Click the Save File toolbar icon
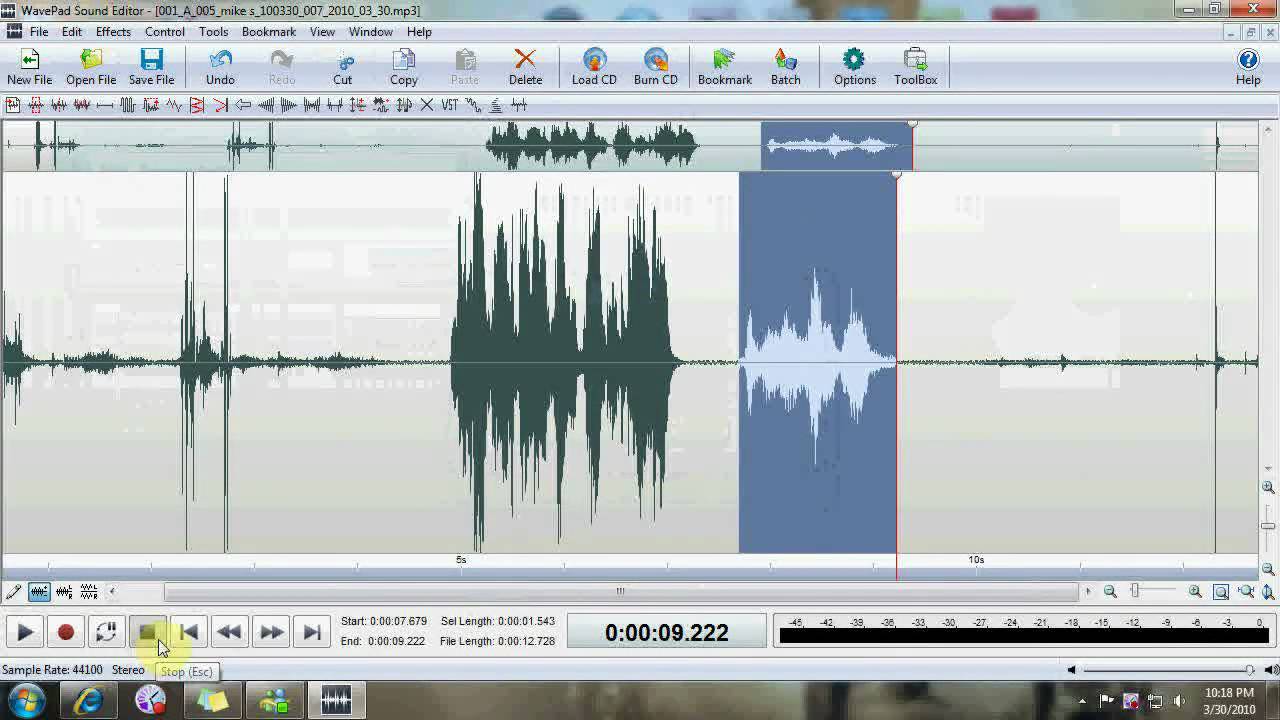This screenshot has width=1280, height=720. coord(152,67)
